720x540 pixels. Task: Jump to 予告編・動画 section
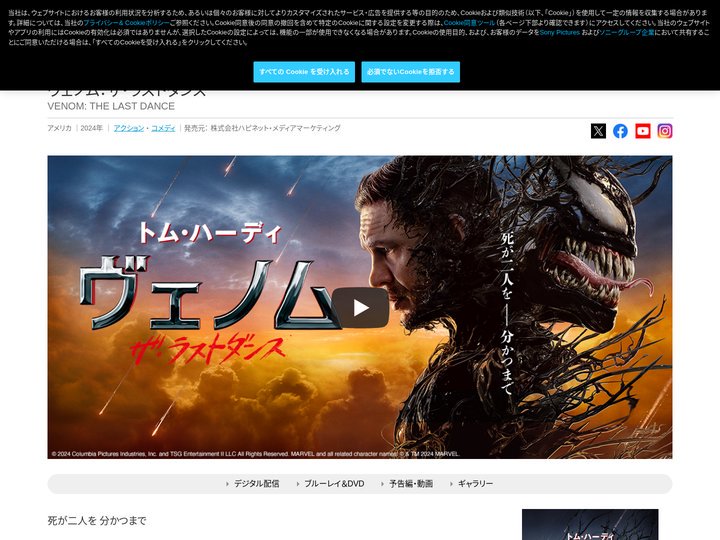tap(411, 484)
